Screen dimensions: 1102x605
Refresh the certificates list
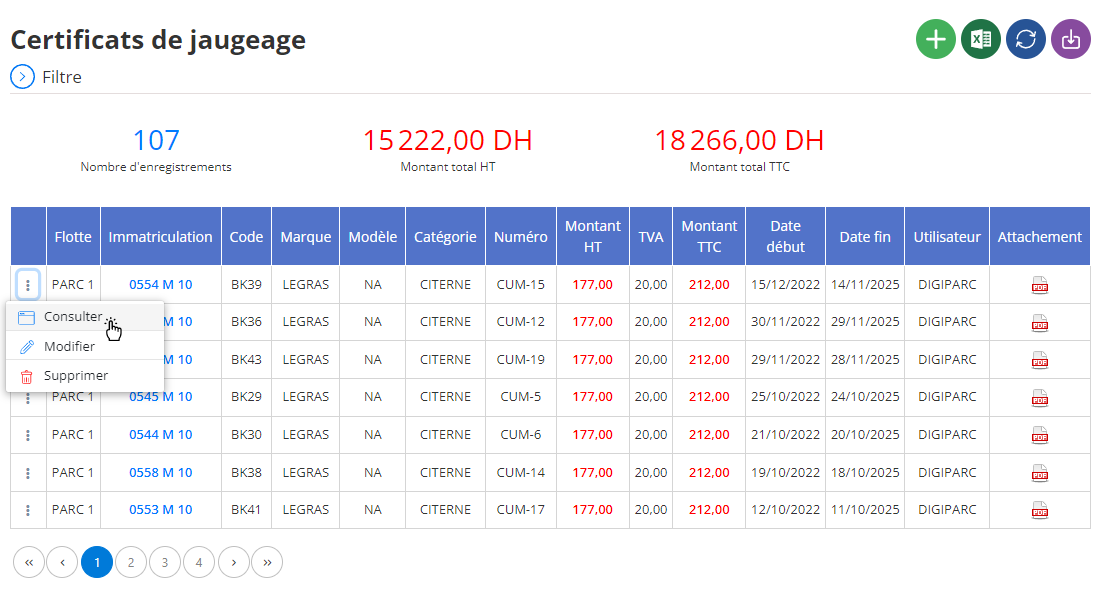[x=1025, y=39]
